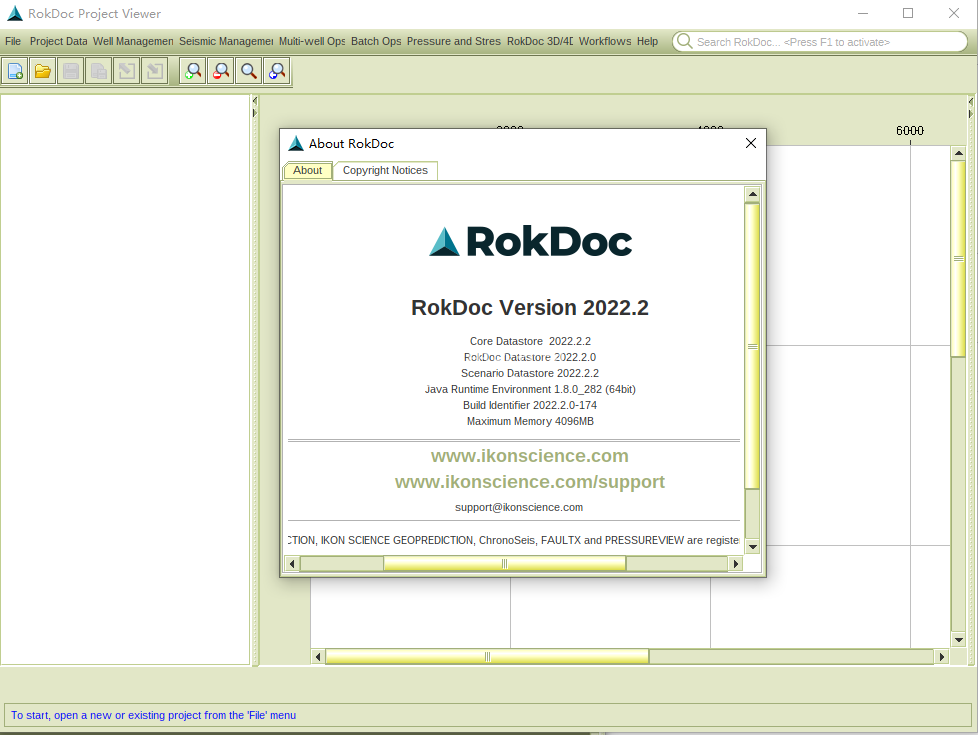Click the About dialog vertical scrollbar thumb
The height and width of the screenshot is (735, 978).
753,346
